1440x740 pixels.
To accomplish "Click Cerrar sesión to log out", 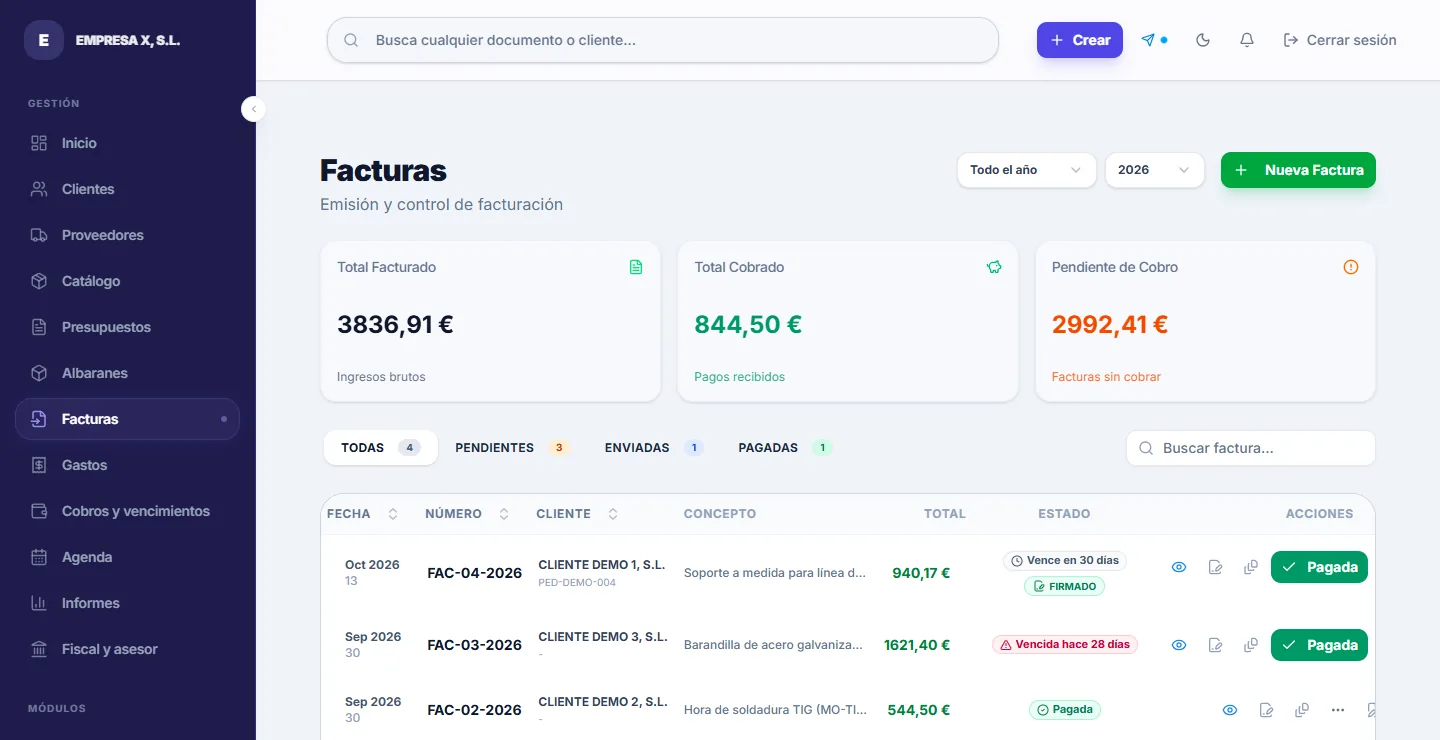I will [1340, 40].
